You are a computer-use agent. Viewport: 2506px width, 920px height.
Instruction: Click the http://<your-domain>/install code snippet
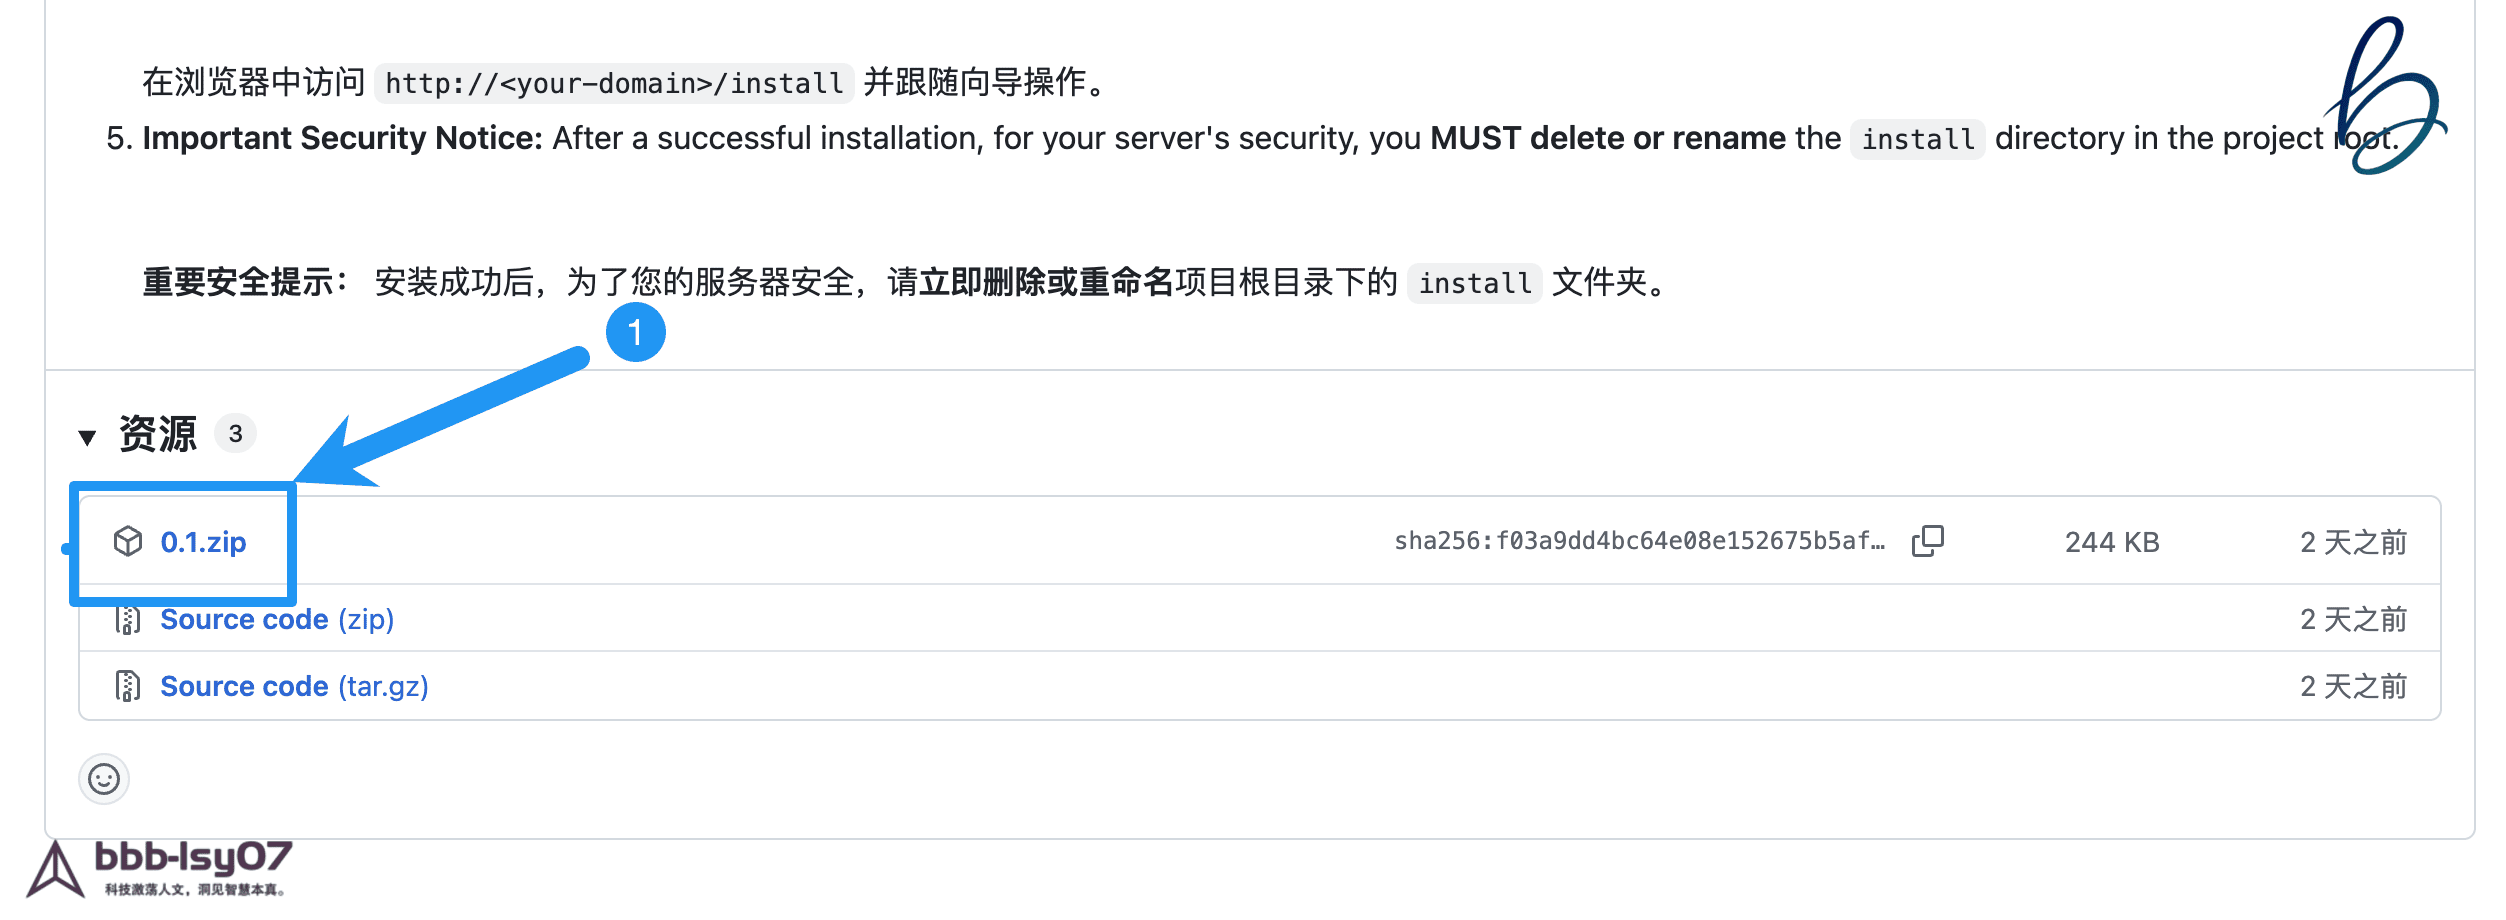[614, 83]
